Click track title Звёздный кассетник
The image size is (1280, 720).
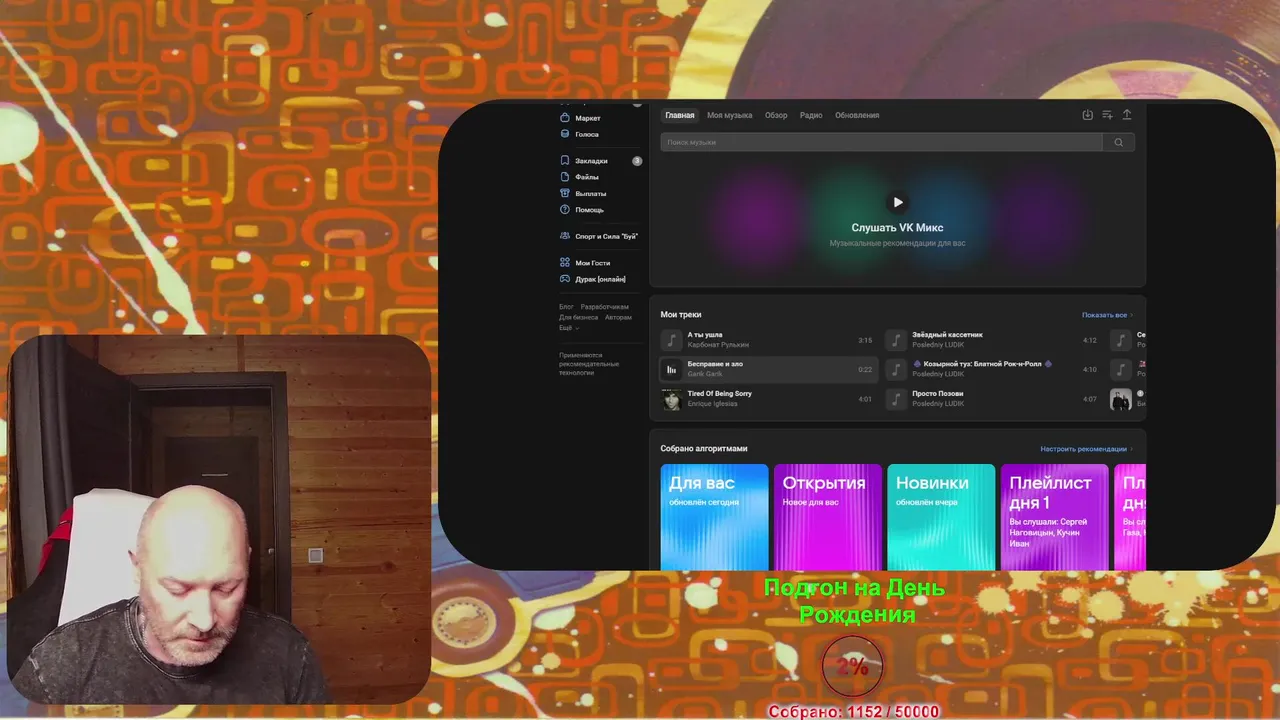(947, 335)
